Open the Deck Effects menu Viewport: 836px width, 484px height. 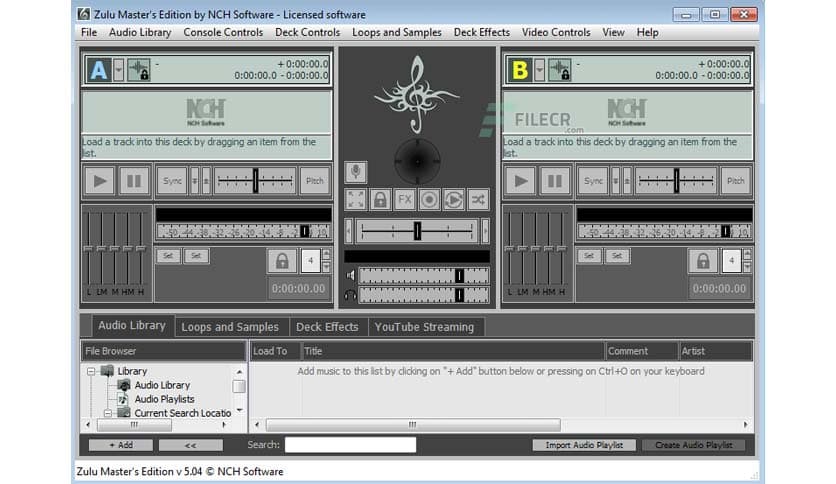[482, 33]
